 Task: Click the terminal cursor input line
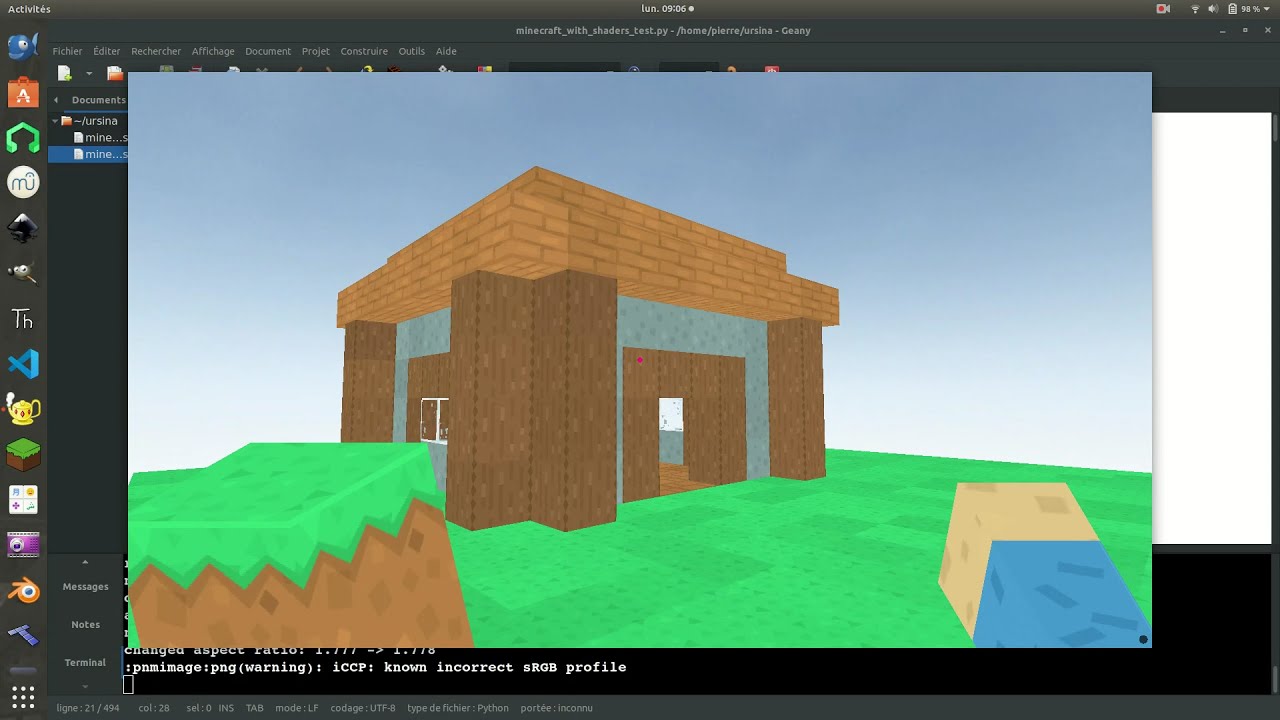128,685
